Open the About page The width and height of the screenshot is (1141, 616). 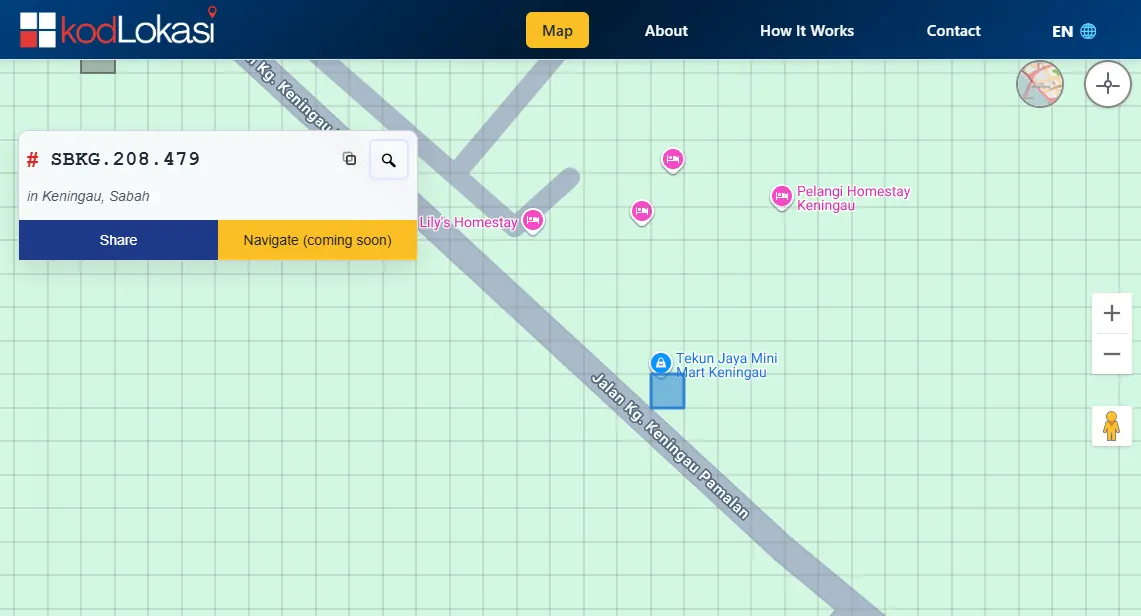(x=666, y=31)
